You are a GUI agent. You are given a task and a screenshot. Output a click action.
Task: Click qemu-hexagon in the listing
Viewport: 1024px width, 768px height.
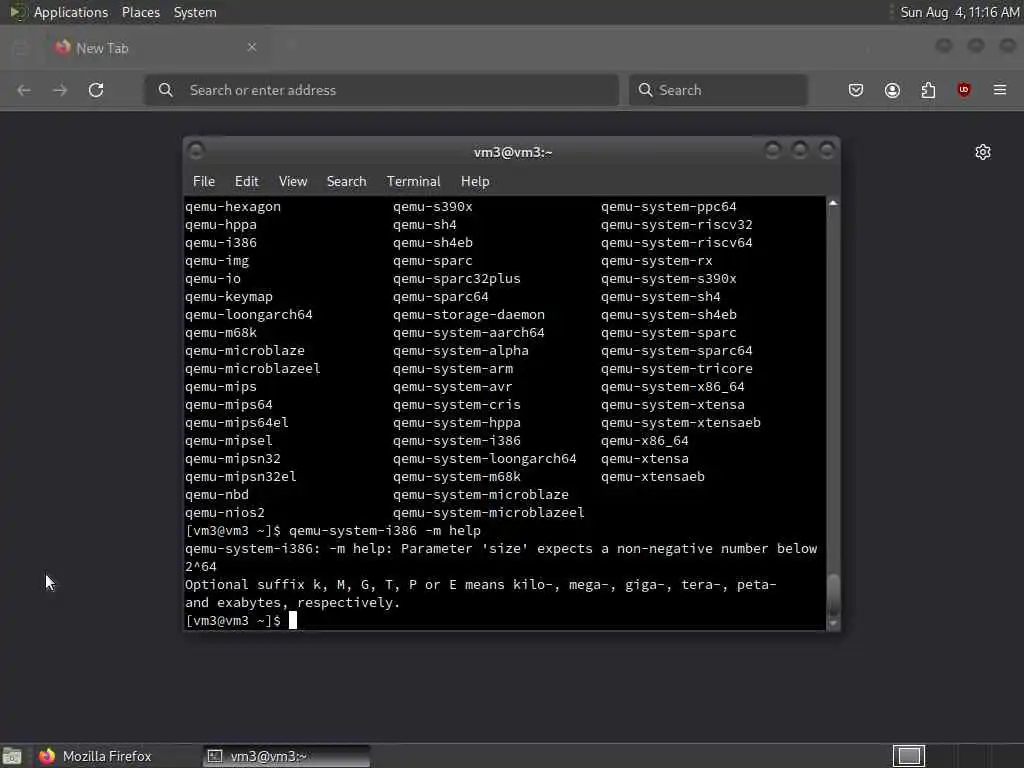(232, 206)
